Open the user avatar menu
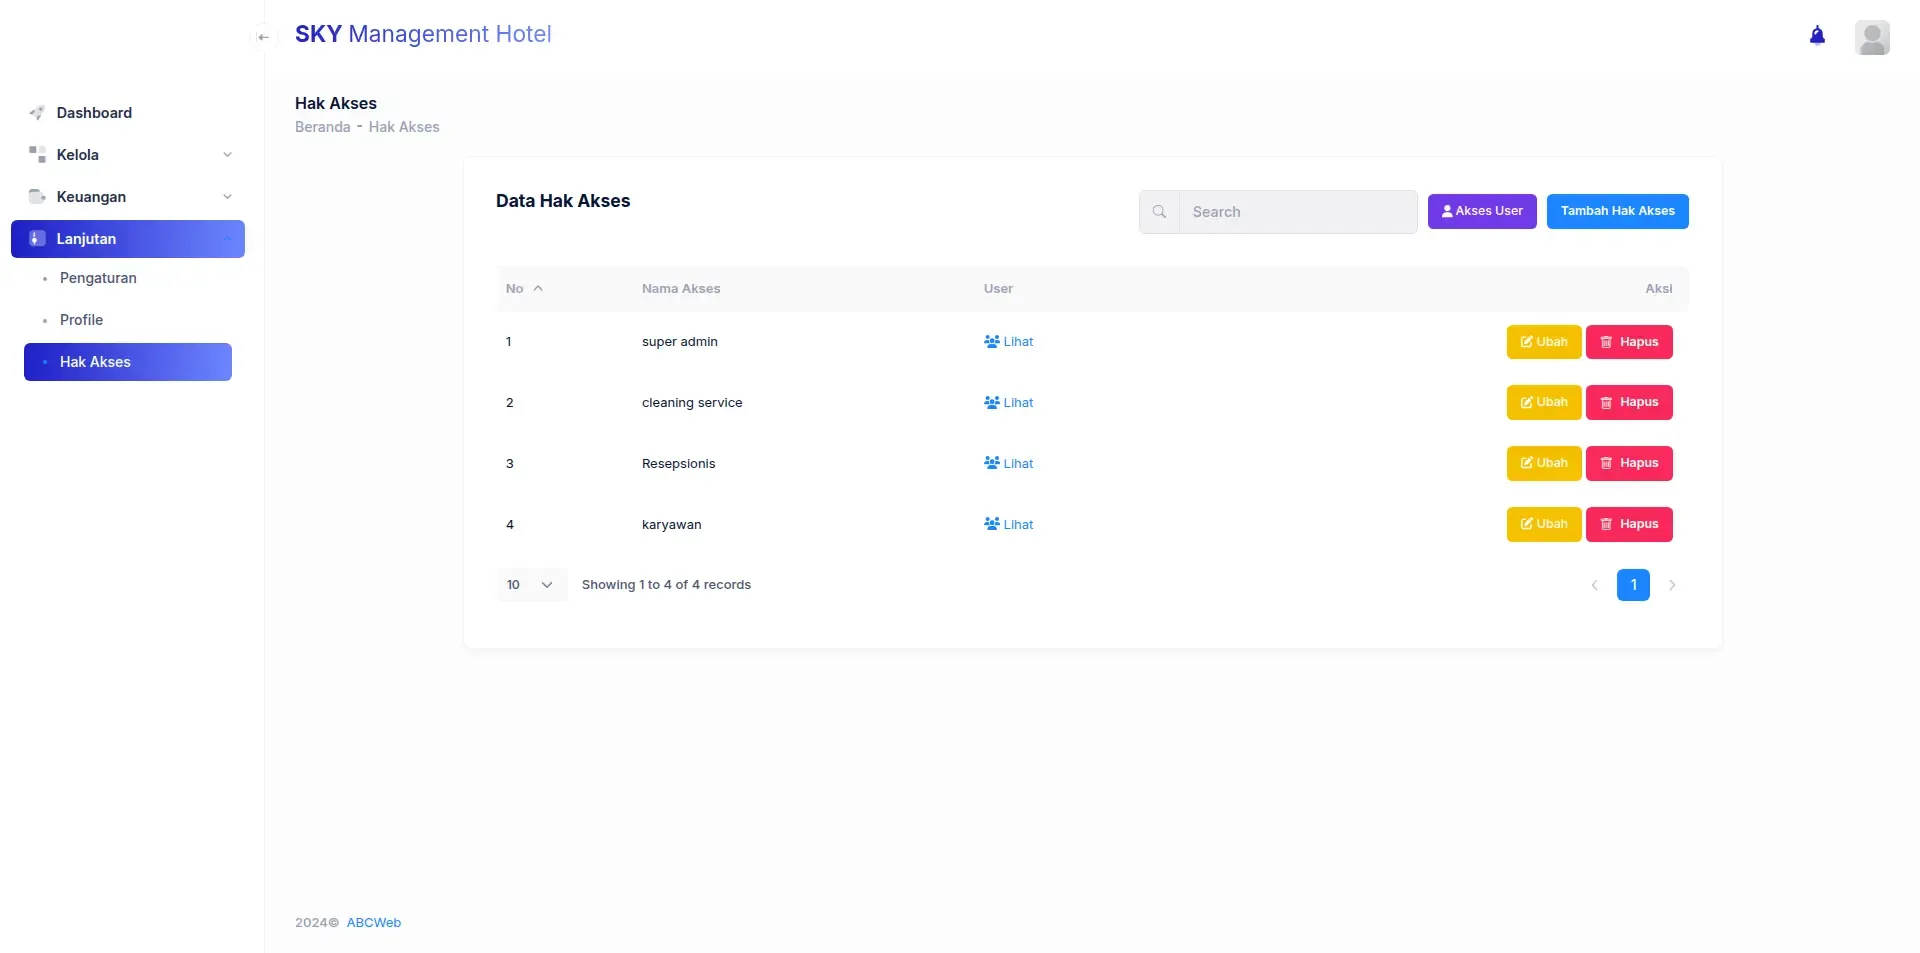 point(1872,37)
